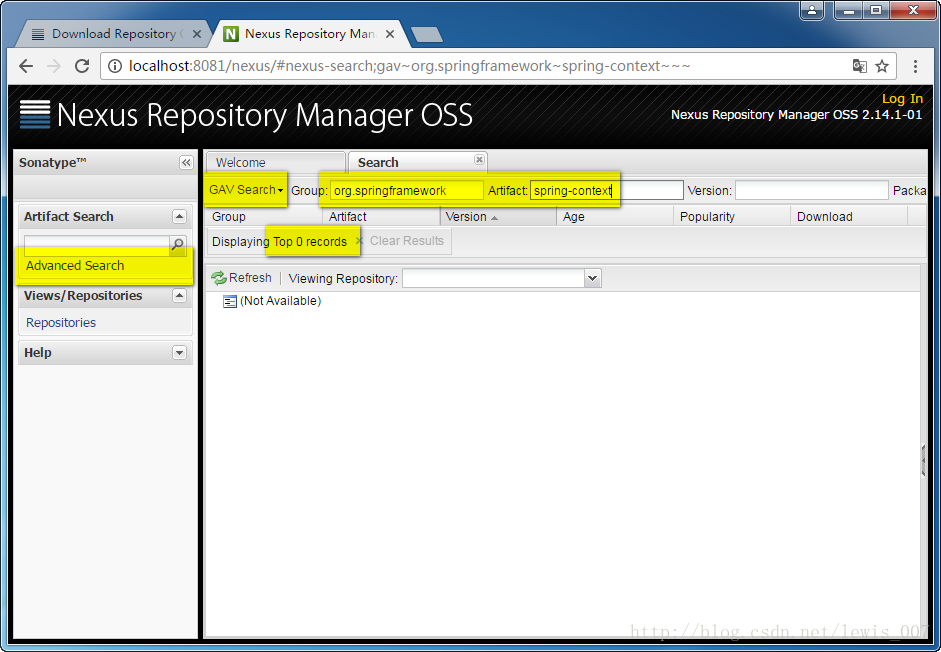Bookmark page with star icon
This screenshot has height=652, width=941.
pos(882,66)
